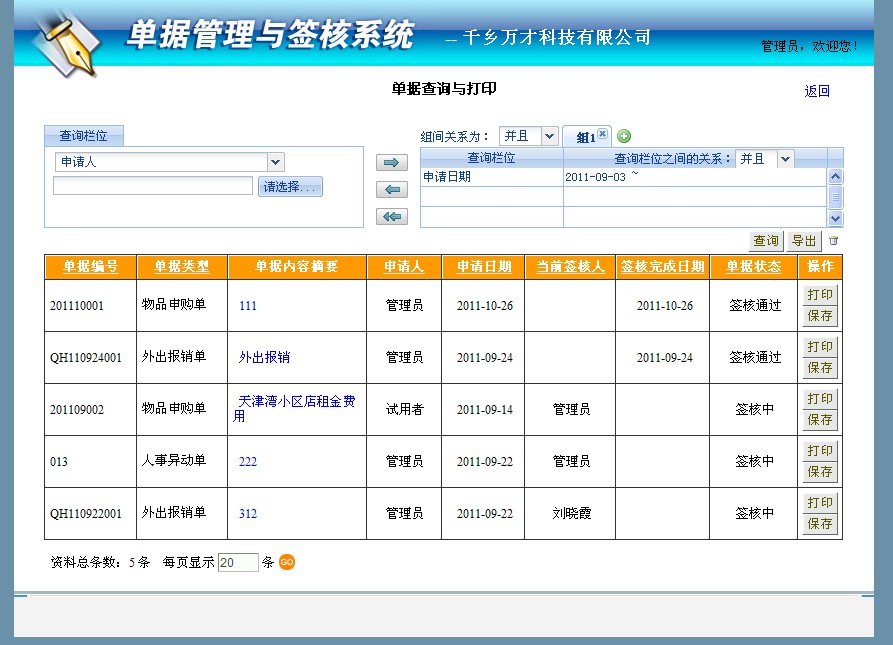
Task: Close the 组1 tab with its x icon
Action: pos(603,134)
